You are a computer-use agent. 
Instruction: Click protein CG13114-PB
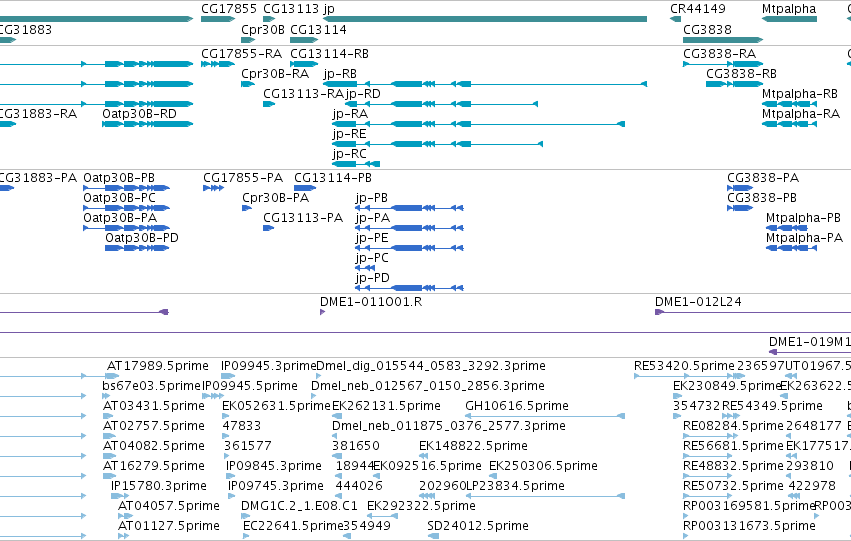tap(333, 178)
